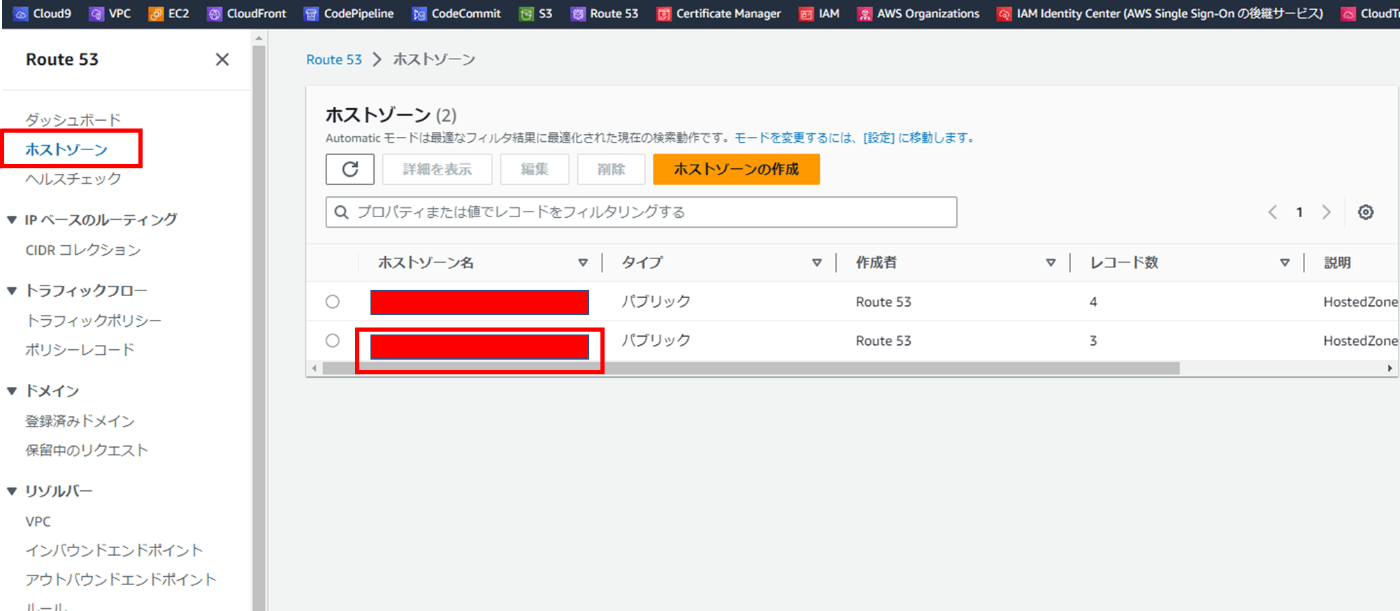Screen dimensions: 1400x611
Task: Collapse the リゾルバー section
Action: (x=12, y=491)
